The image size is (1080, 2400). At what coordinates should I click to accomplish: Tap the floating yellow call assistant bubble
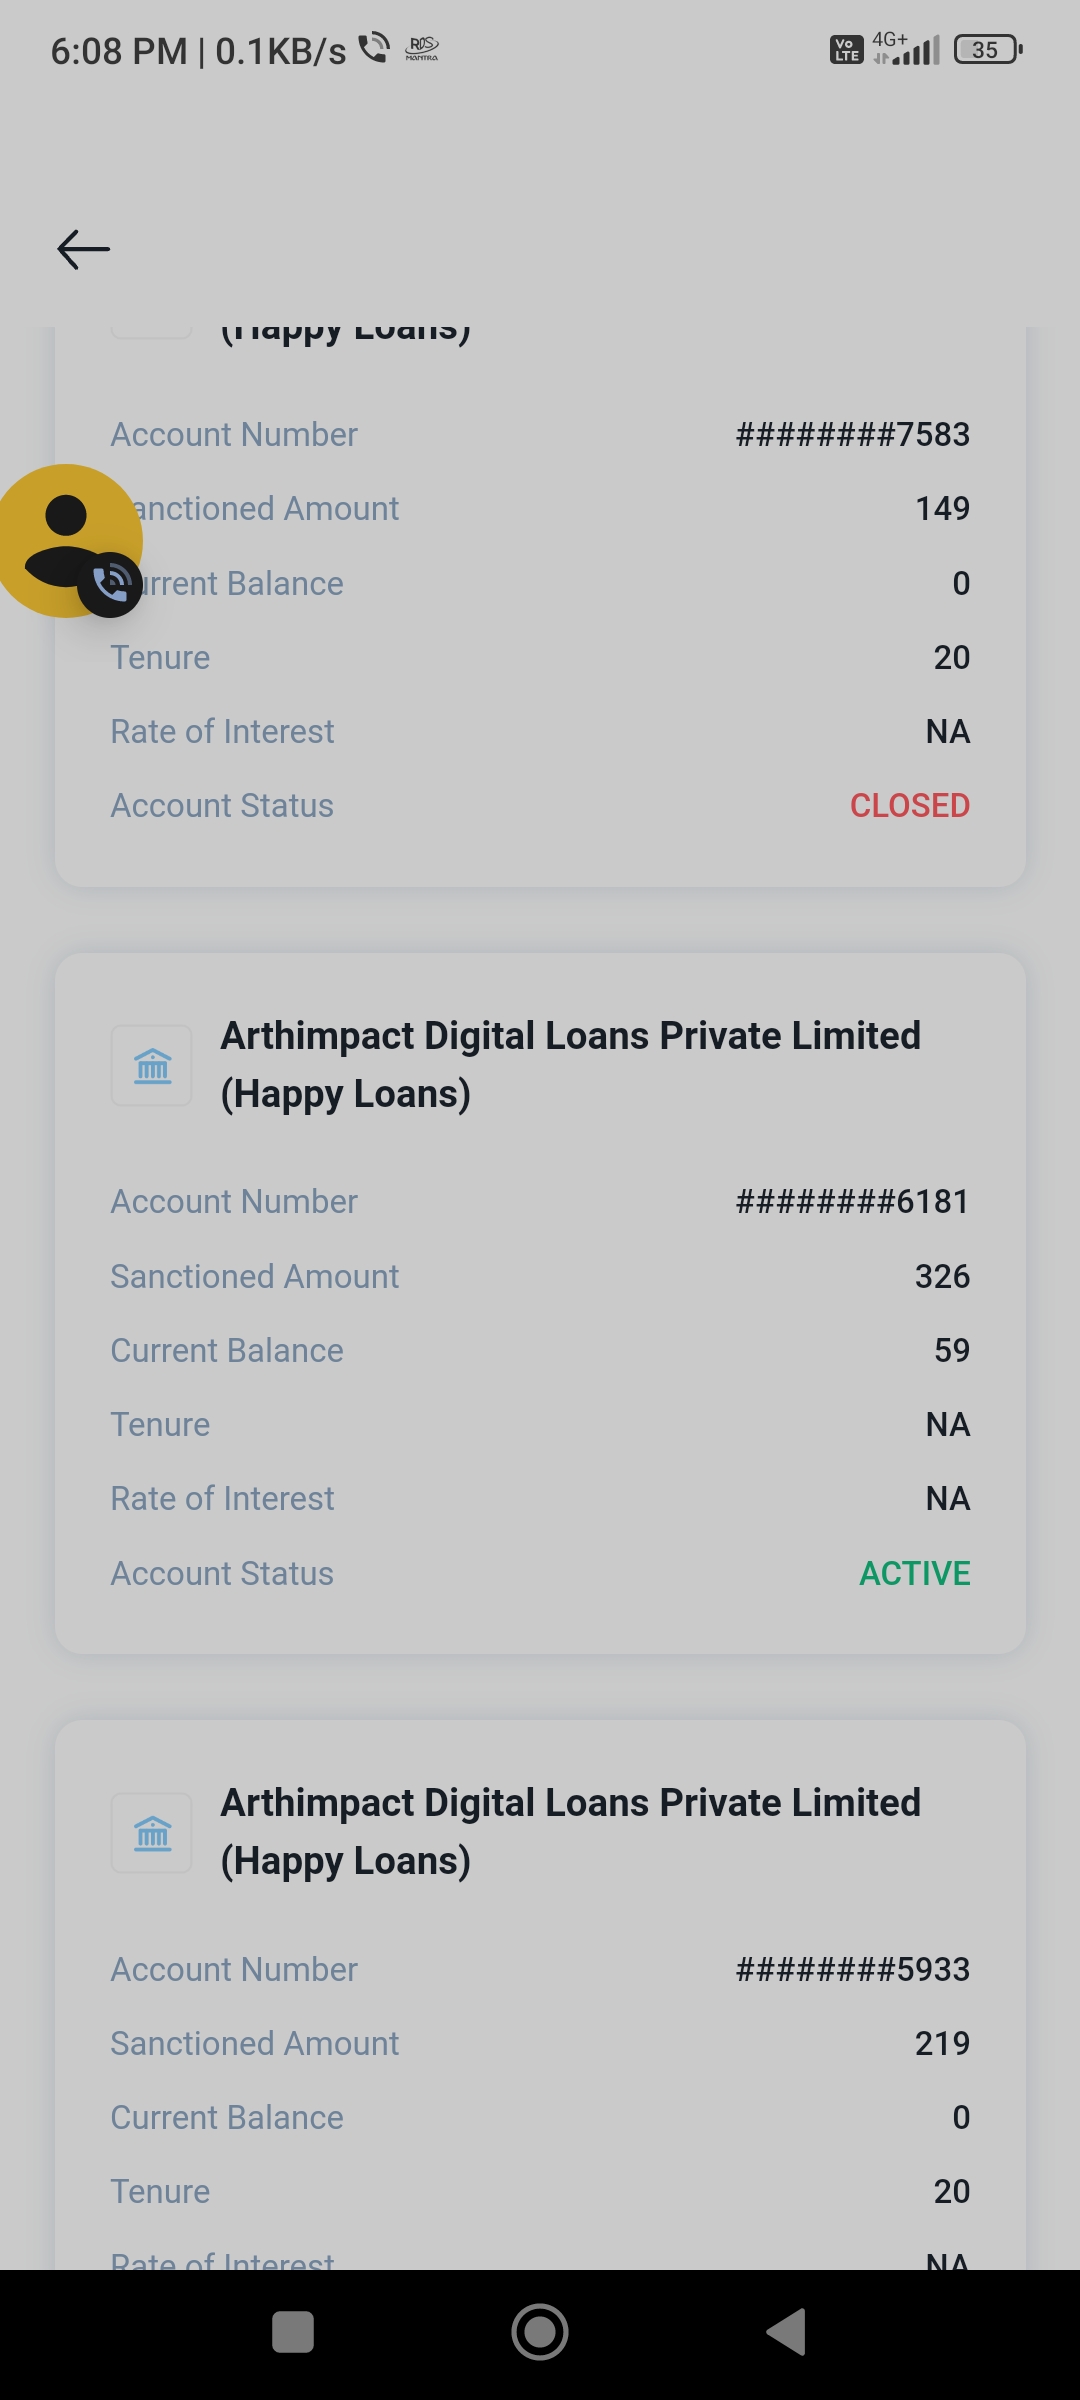(68, 540)
